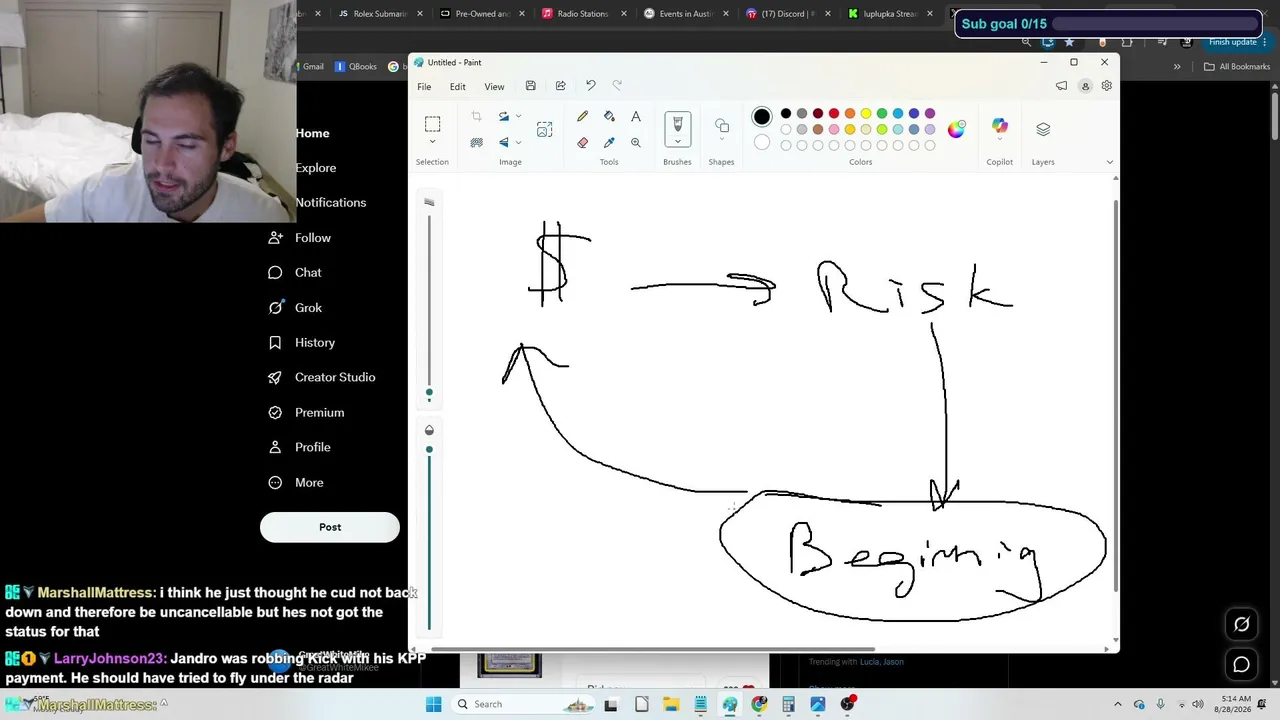Select the Pencil tool in Paint
Viewport: 1280px width, 720px height.
582,117
